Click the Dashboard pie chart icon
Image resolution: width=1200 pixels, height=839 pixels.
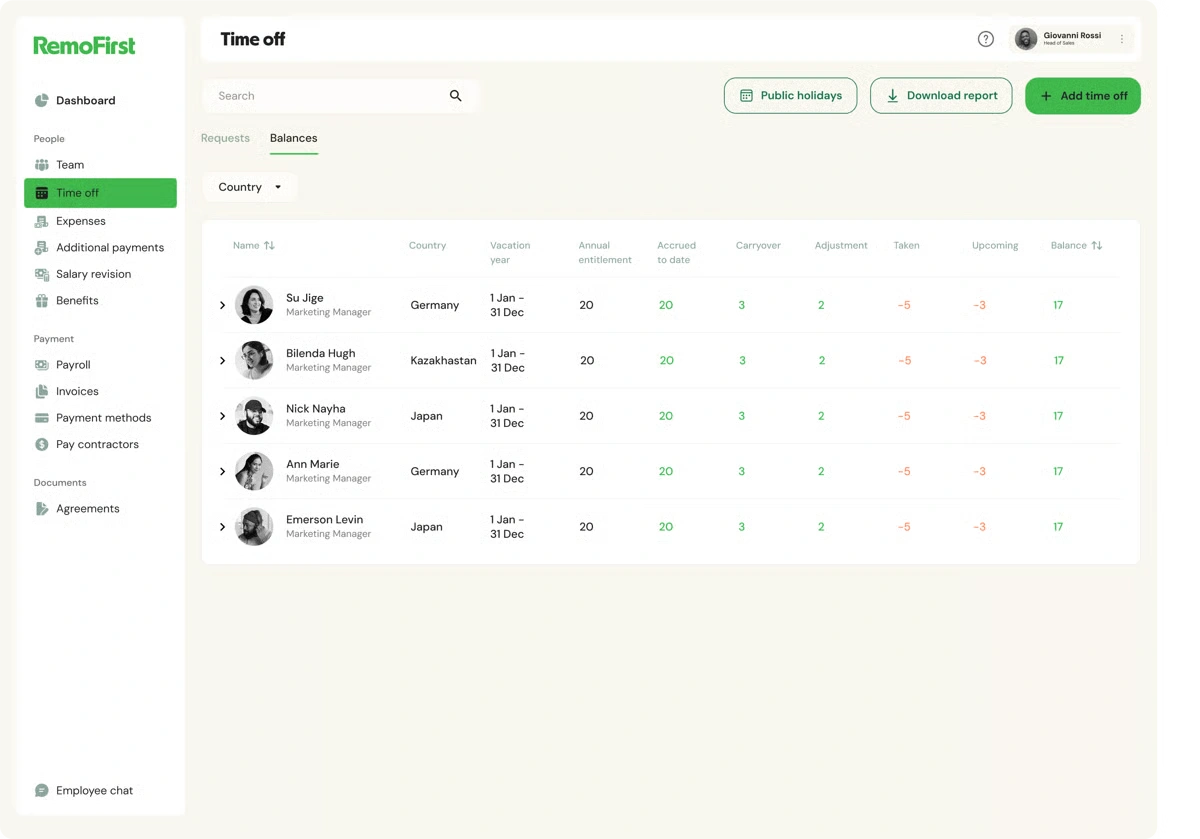pyautogui.click(x=42, y=100)
